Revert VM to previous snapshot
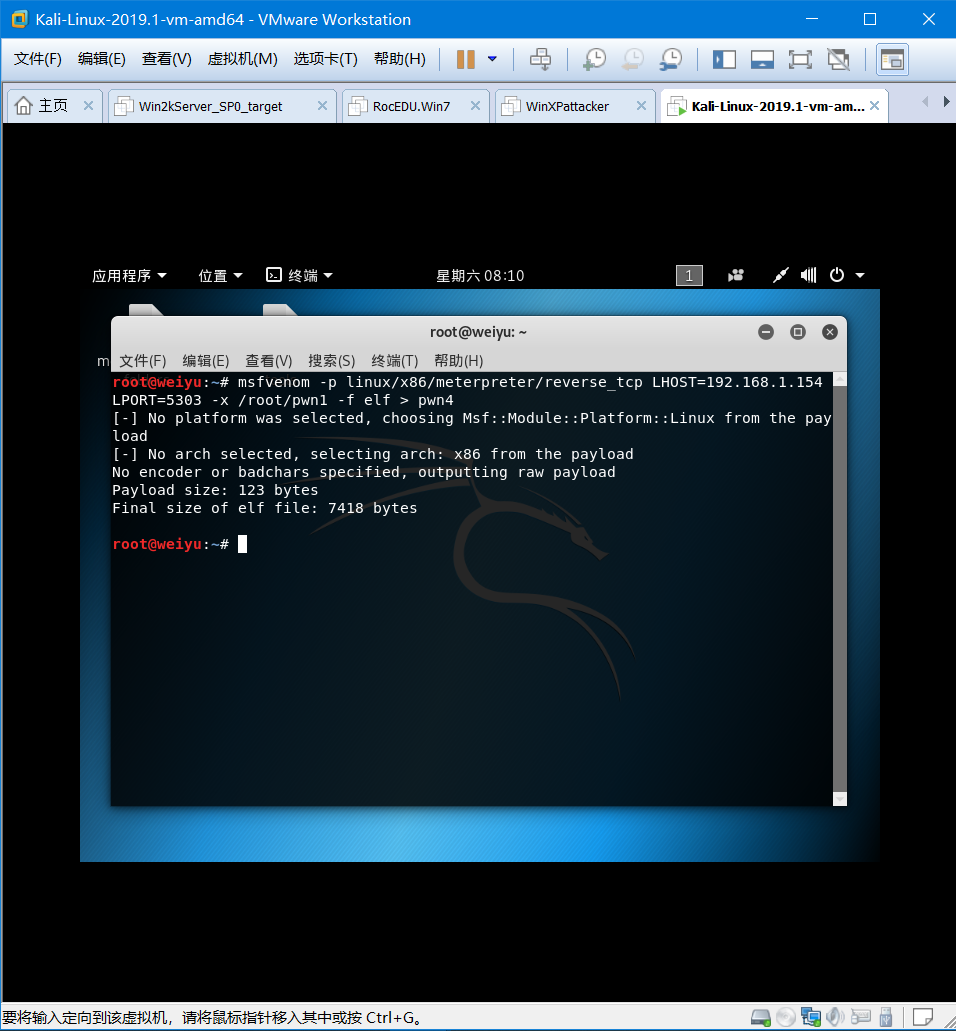The width and height of the screenshot is (956, 1031). click(633, 59)
